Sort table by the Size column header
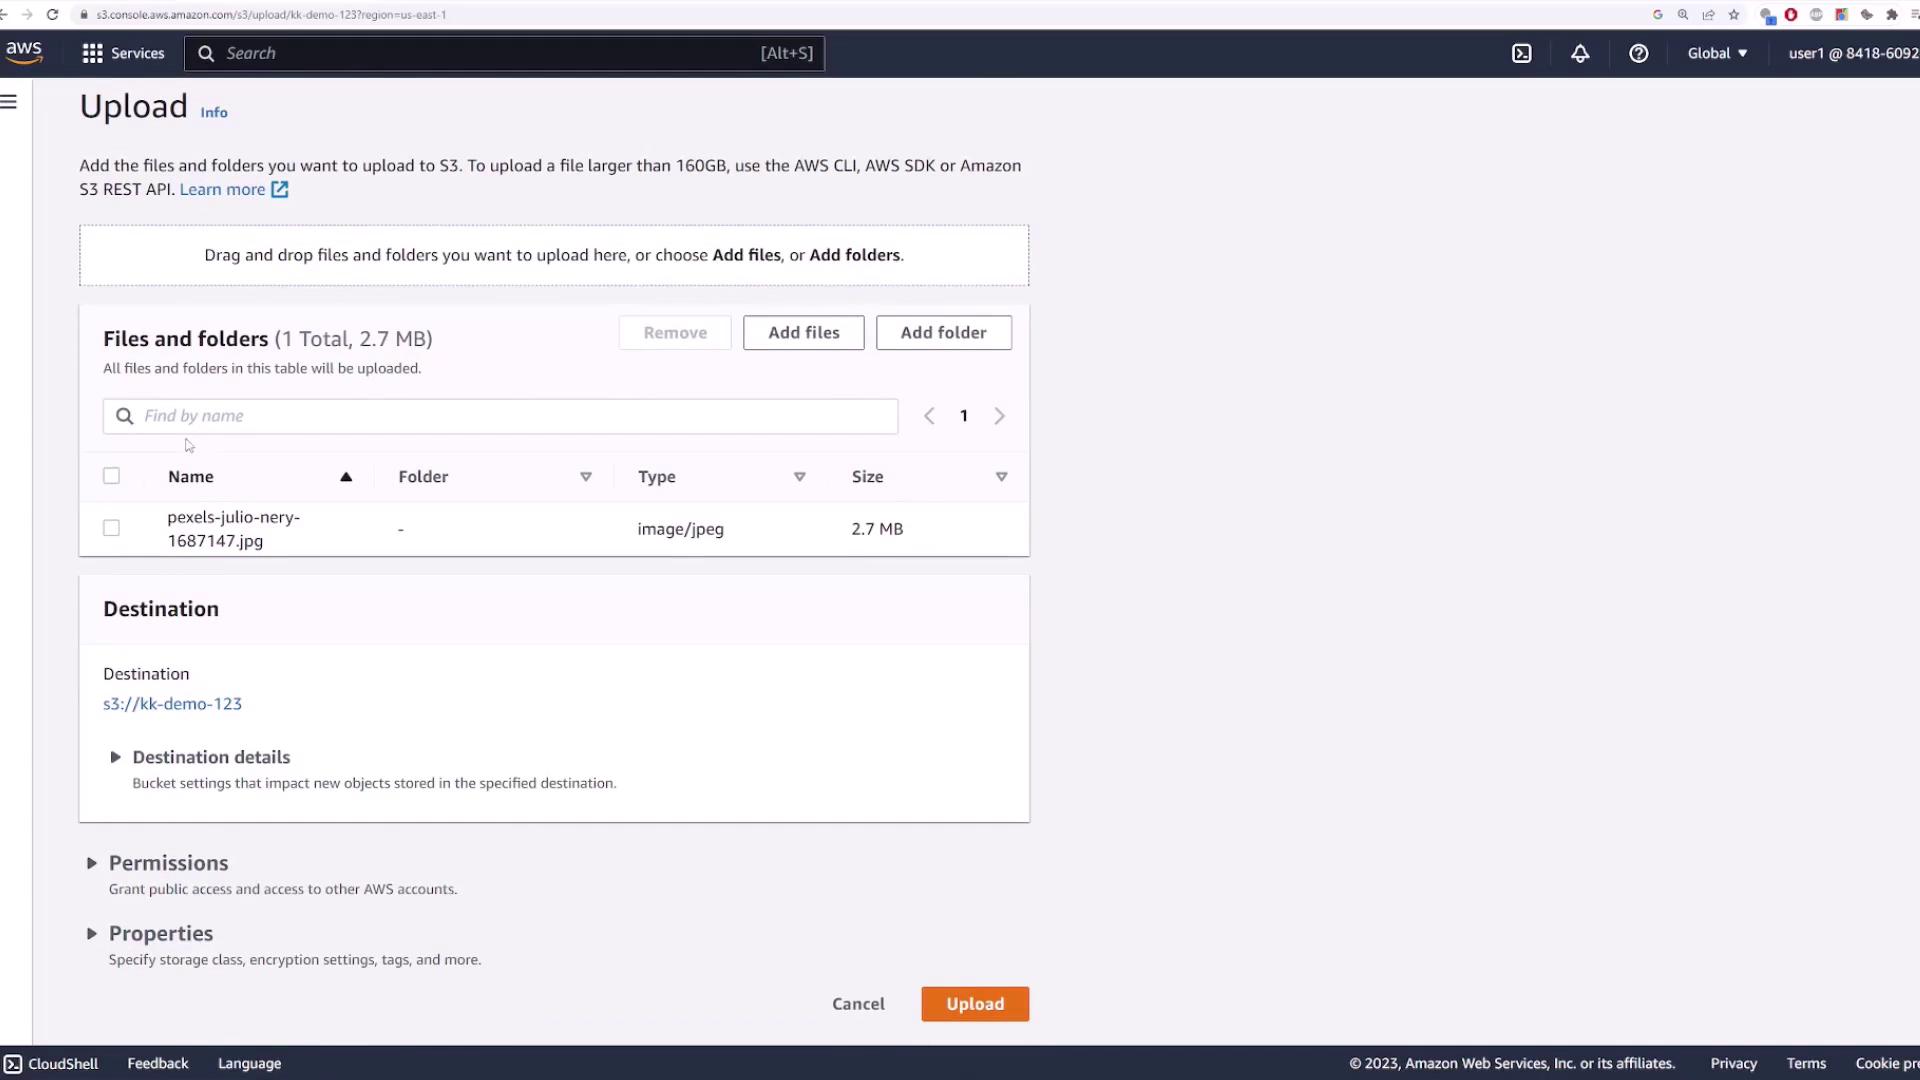The width and height of the screenshot is (1920, 1080). [x=867, y=477]
